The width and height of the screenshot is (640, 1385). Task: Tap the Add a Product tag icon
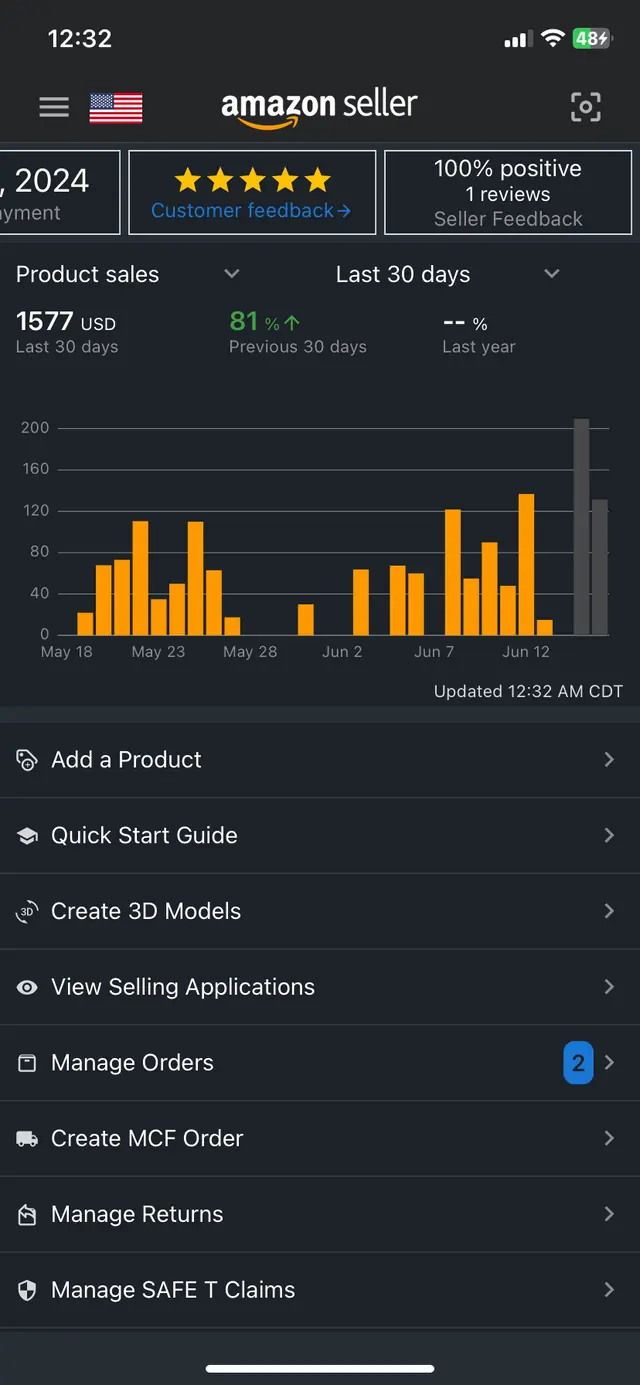click(x=27, y=760)
